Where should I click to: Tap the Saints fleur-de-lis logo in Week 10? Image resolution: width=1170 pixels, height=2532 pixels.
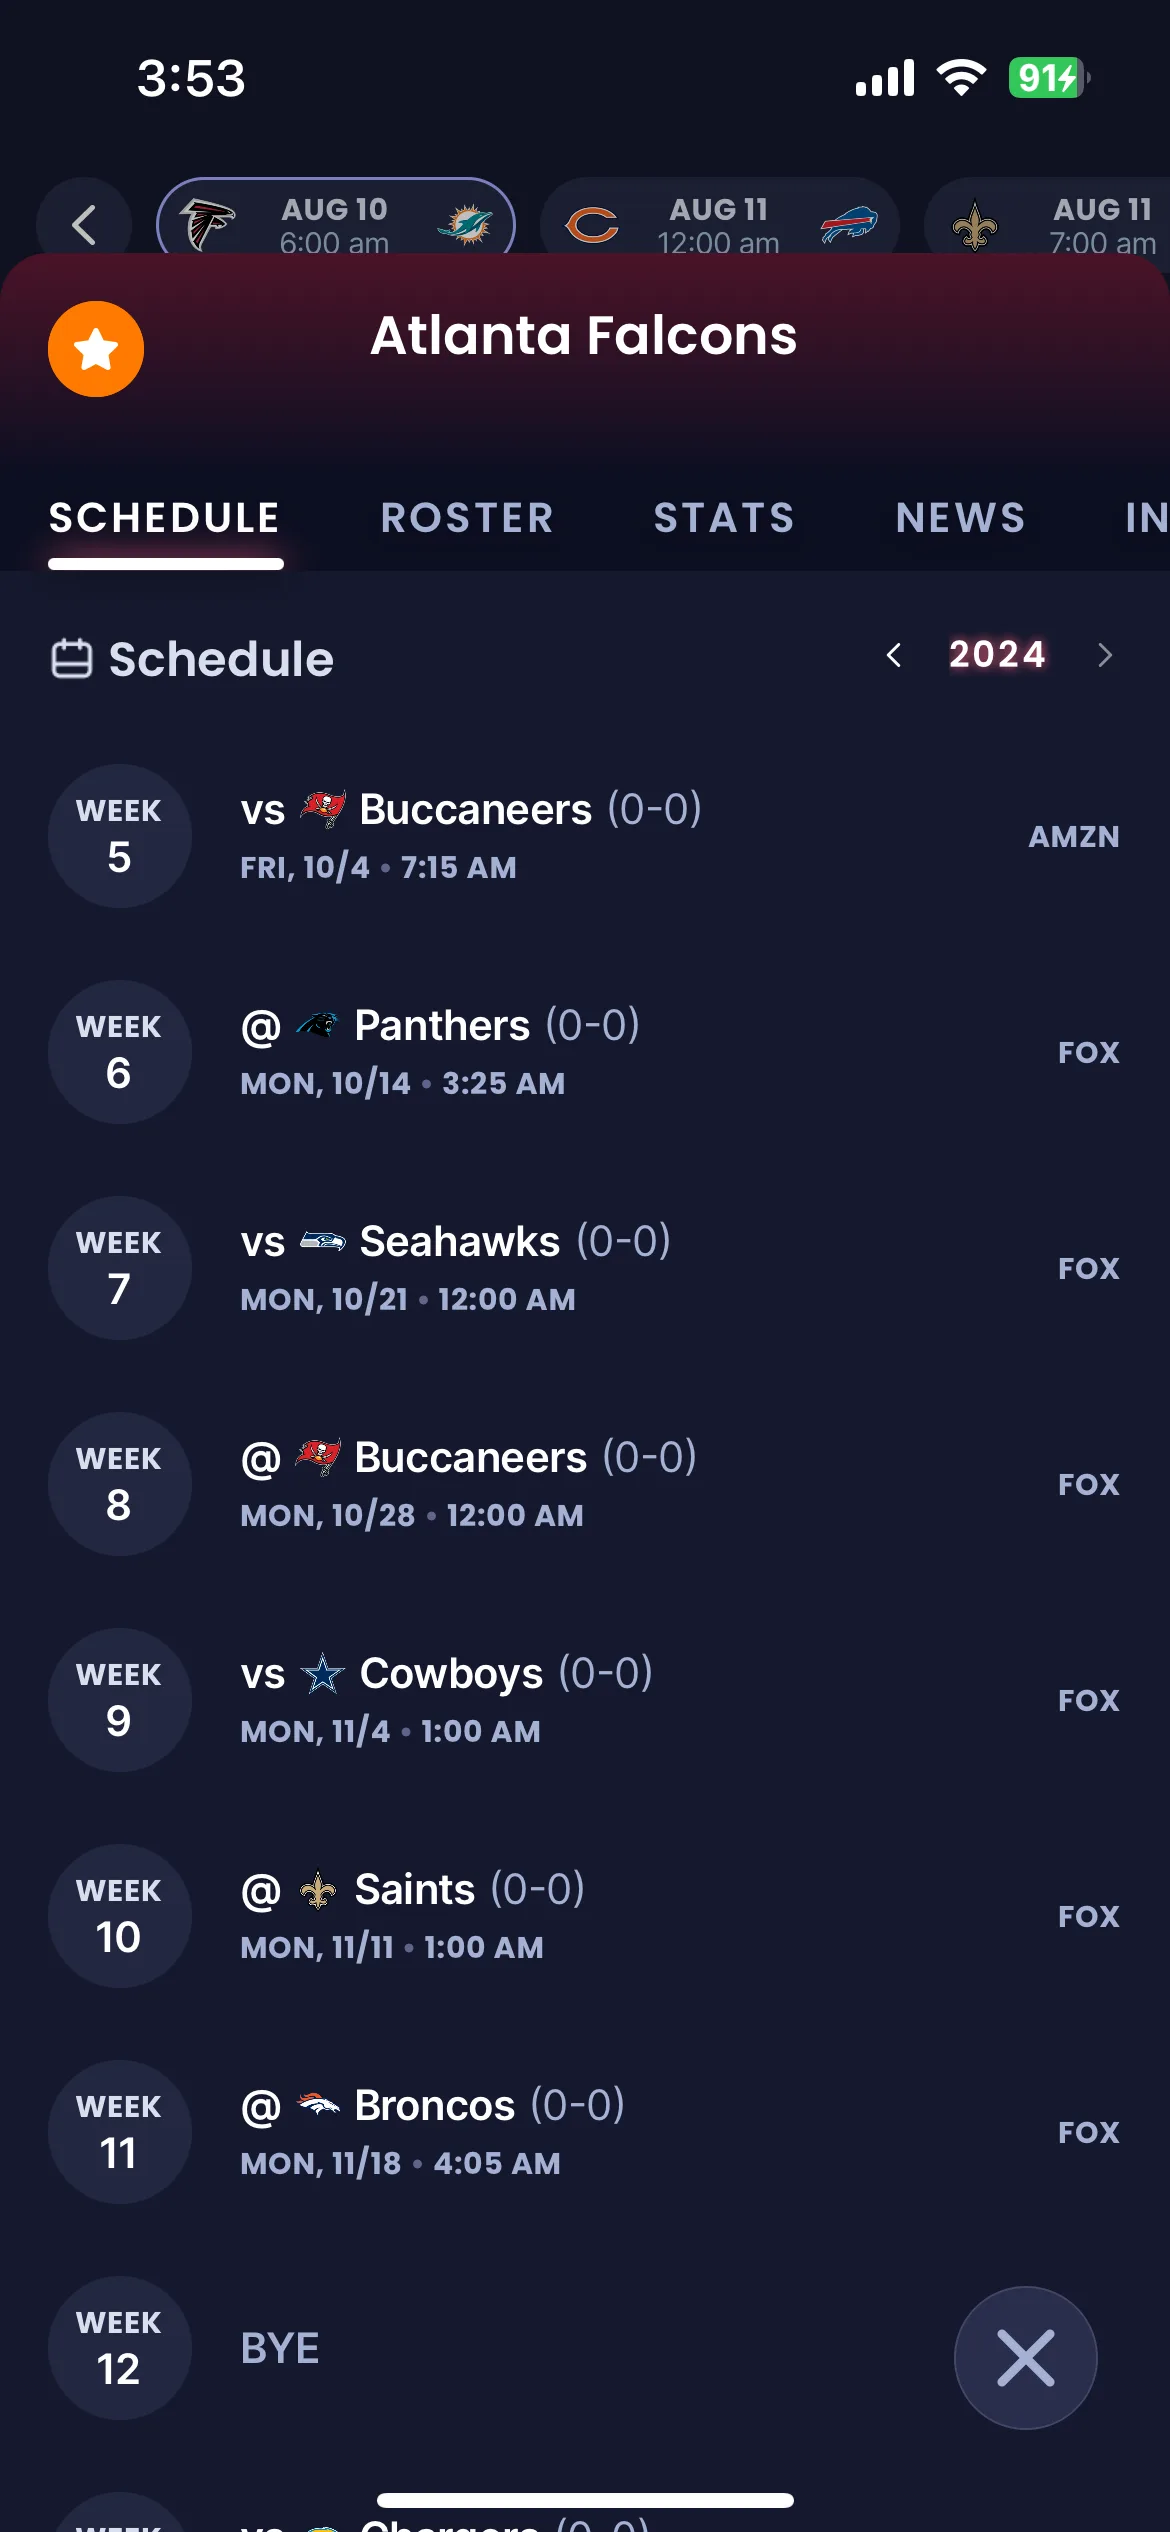318,1889
